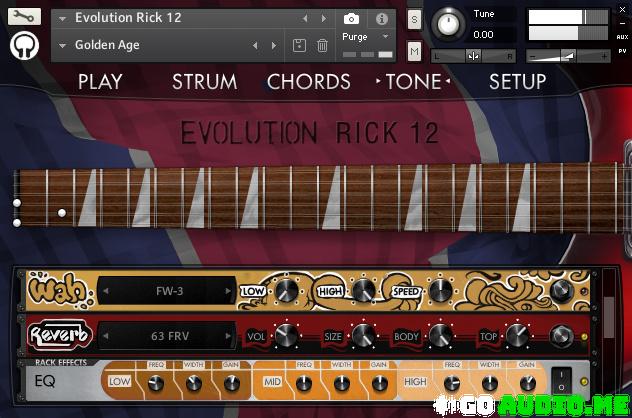Adjust the wah SPEED knob
This screenshot has height=418, width=632.
[440, 291]
